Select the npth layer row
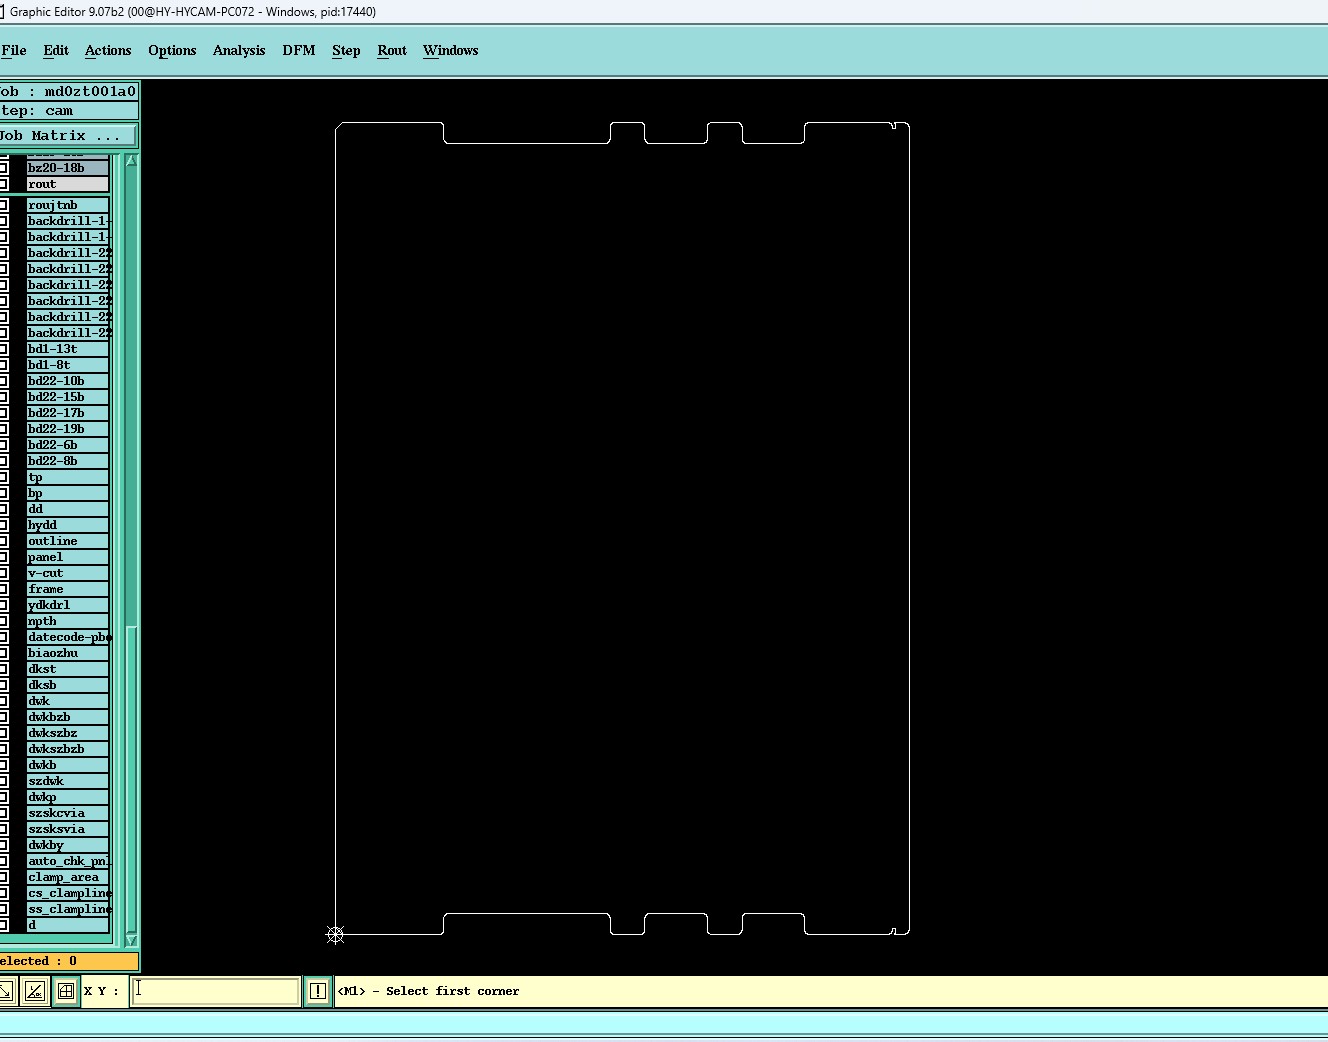 click(x=68, y=621)
